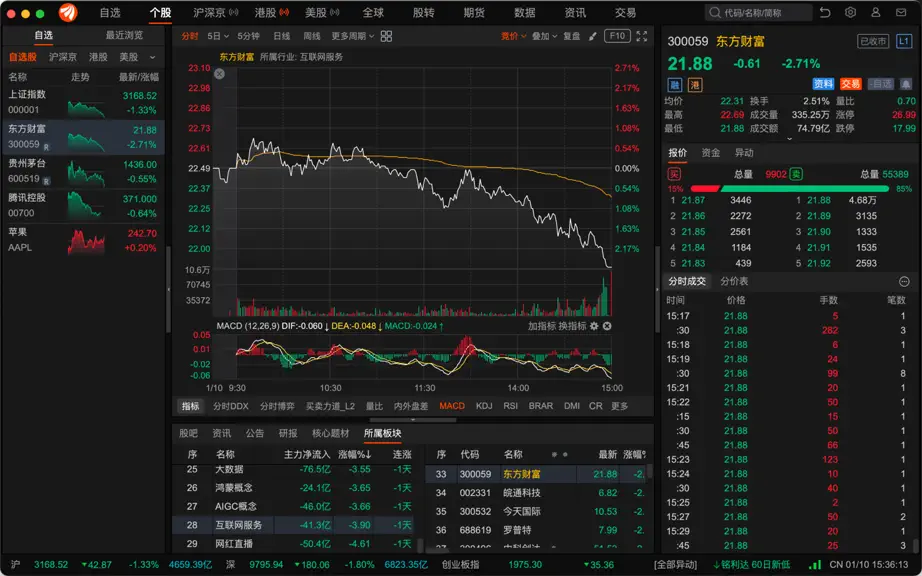
Task: Open the 更多周期 dropdown menu
Action: [352, 36]
